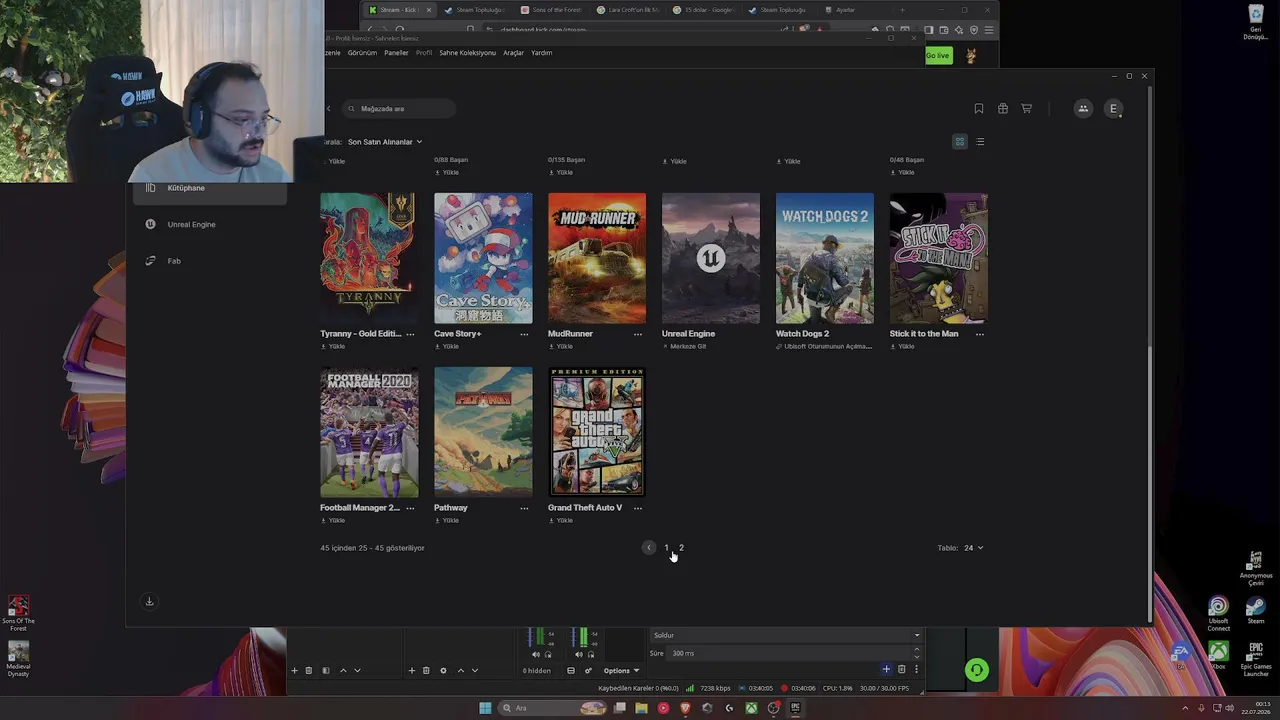The width and height of the screenshot is (1280, 720).
Task: Open the options menu for Tyranny - Gold Edition
Action: pyautogui.click(x=410, y=334)
